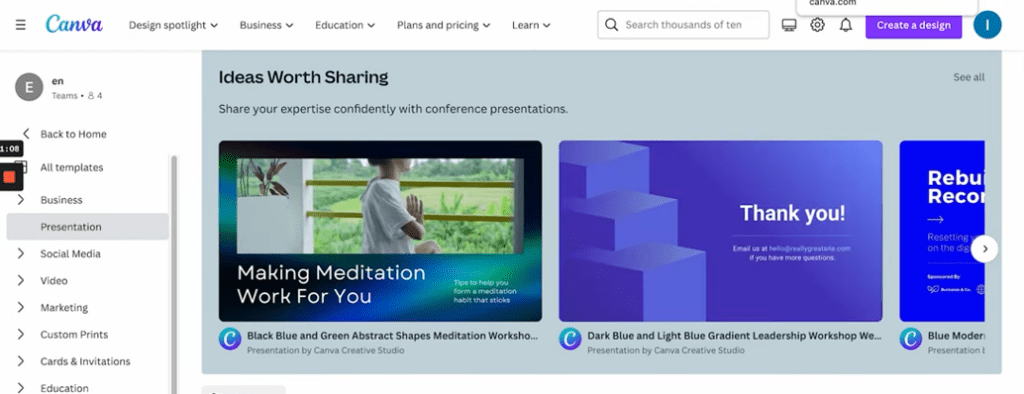Screen dimensions: 1024x394
Task: Click See all for Ideas Worth Sharing
Action: click(x=968, y=77)
